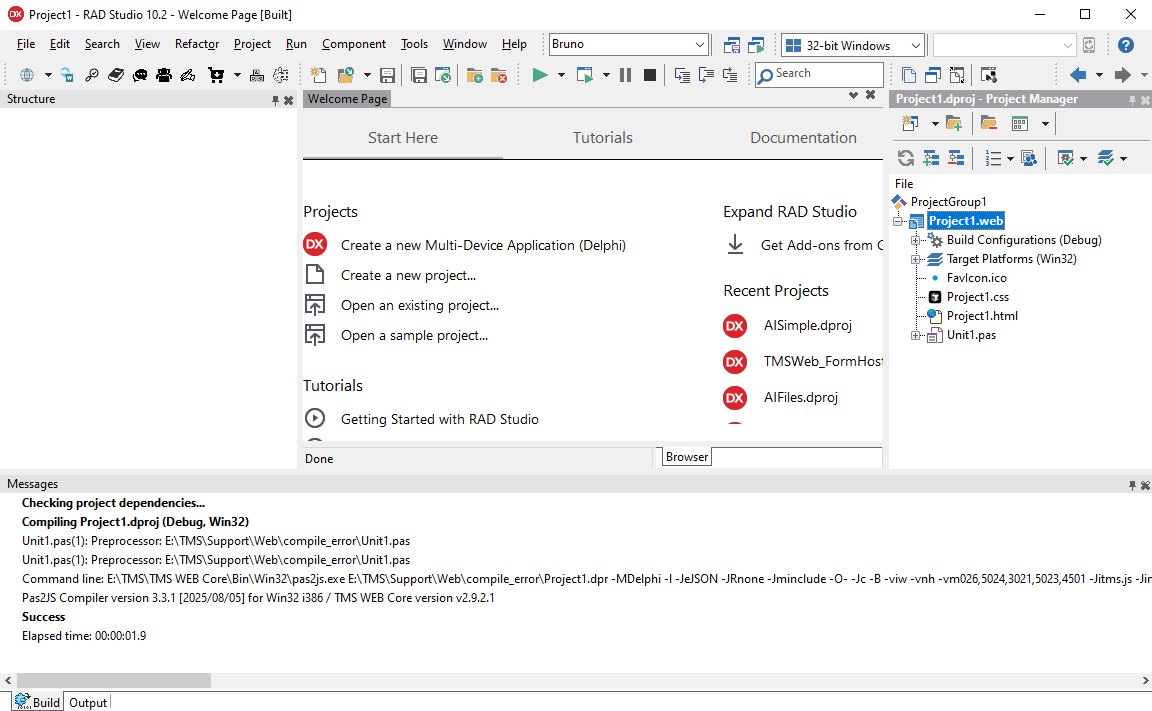The height and width of the screenshot is (711, 1152).
Task: Open the 32-bit Windows platform dropdown
Action: coord(915,45)
